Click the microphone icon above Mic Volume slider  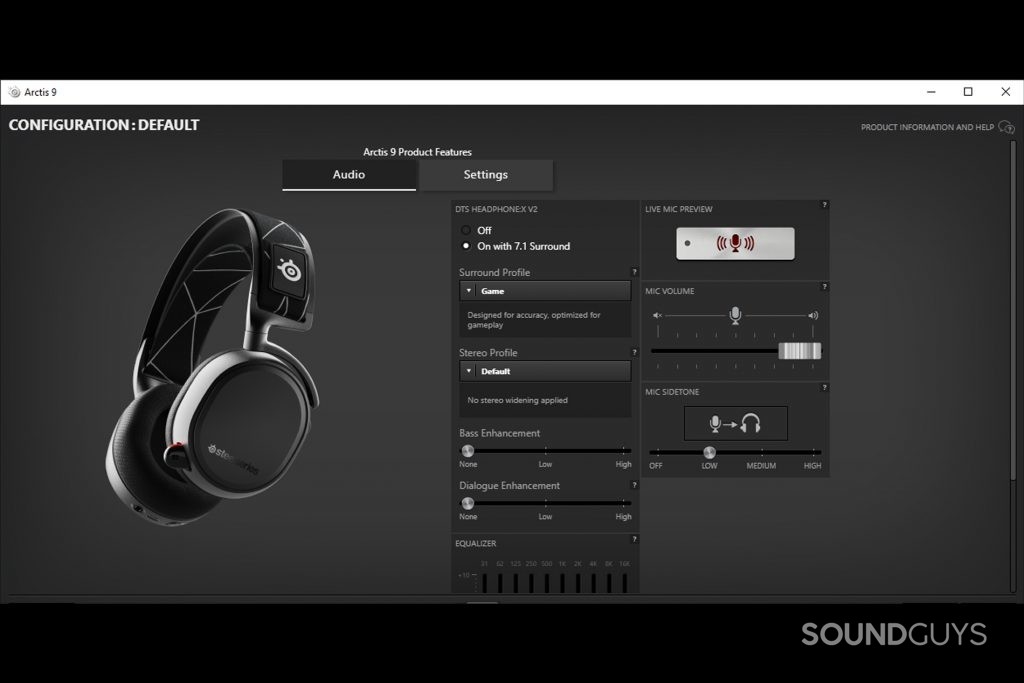[735, 315]
